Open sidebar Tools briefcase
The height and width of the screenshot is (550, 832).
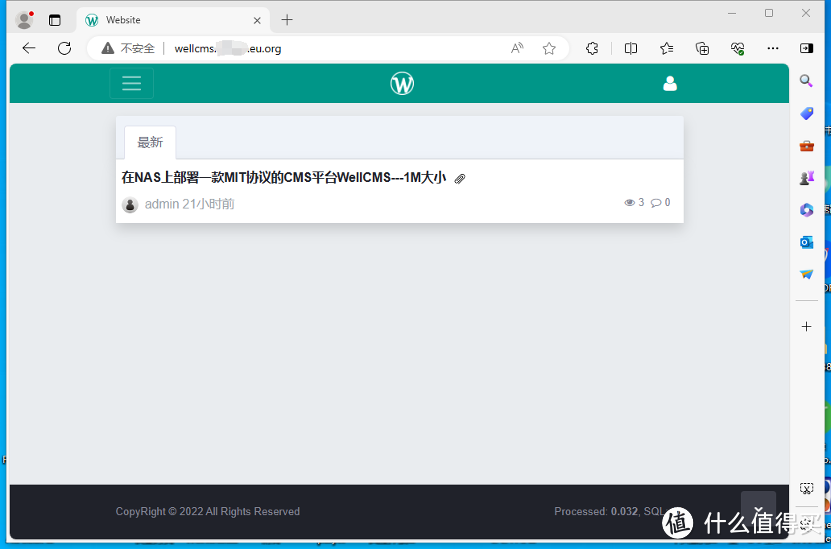pos(807,145)
